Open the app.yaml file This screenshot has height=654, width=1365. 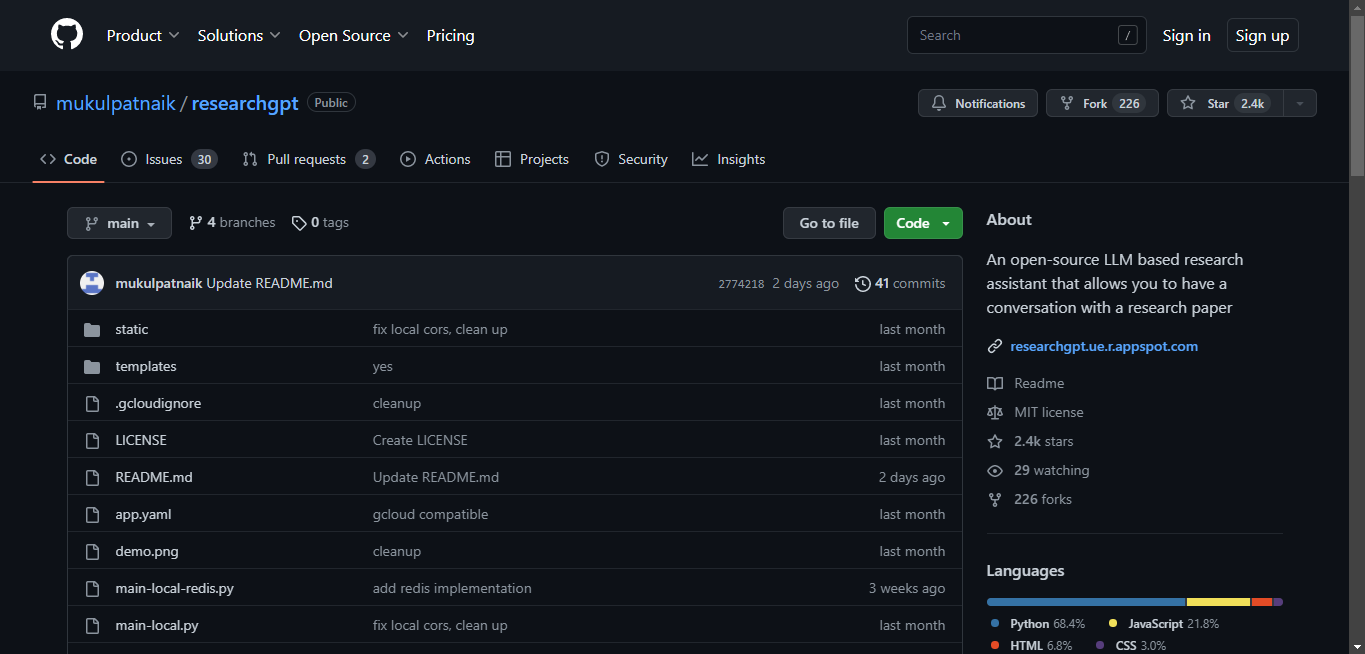[144, 514]
